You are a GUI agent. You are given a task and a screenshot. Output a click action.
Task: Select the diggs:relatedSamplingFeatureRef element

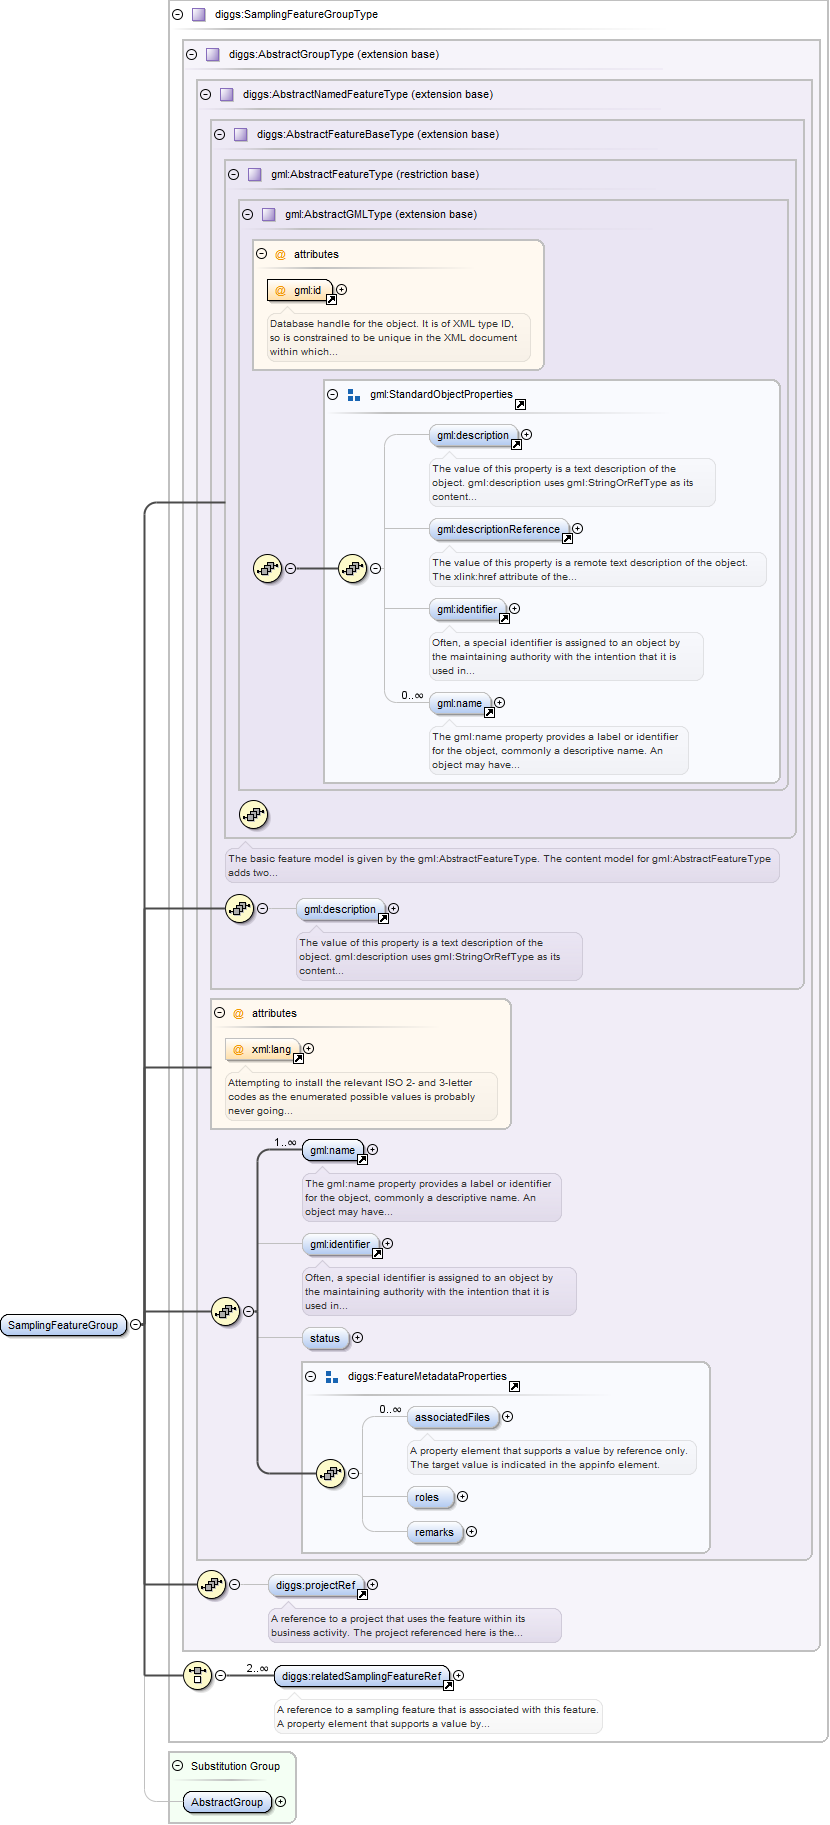click(361, 1676)
